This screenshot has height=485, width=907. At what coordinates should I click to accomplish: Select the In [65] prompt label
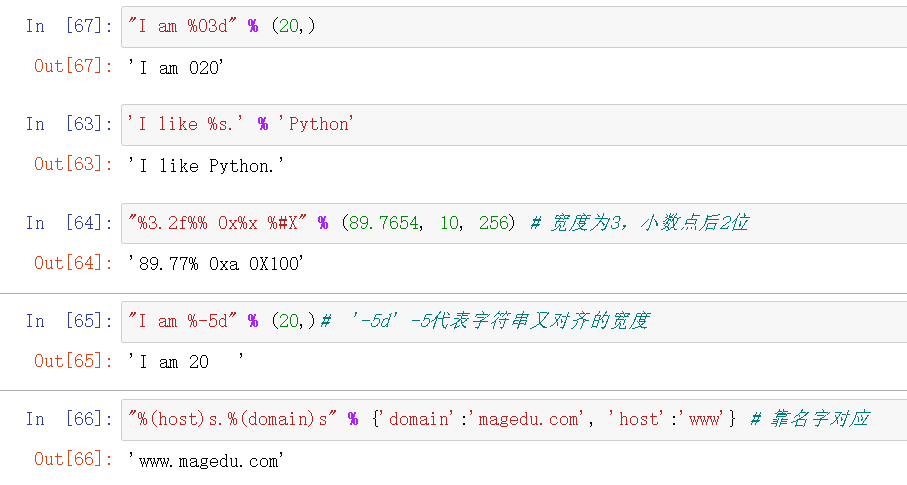[69, 321]
